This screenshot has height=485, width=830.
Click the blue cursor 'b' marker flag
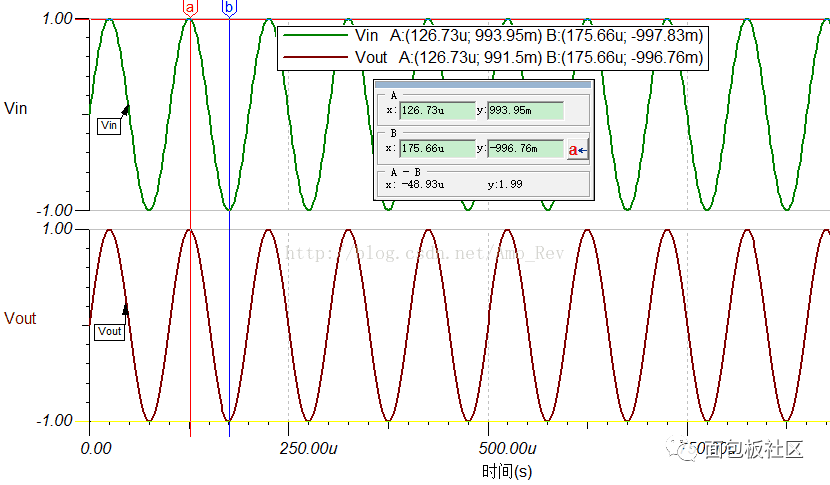point(229,8)
